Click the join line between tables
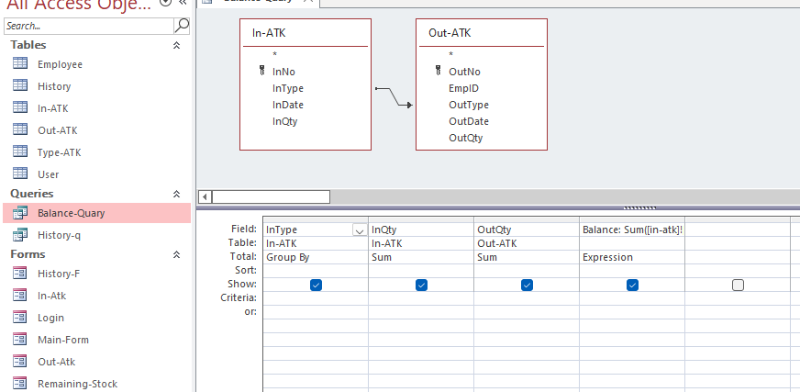The width and height of the screenshot is (800, 392). (393, 96)
